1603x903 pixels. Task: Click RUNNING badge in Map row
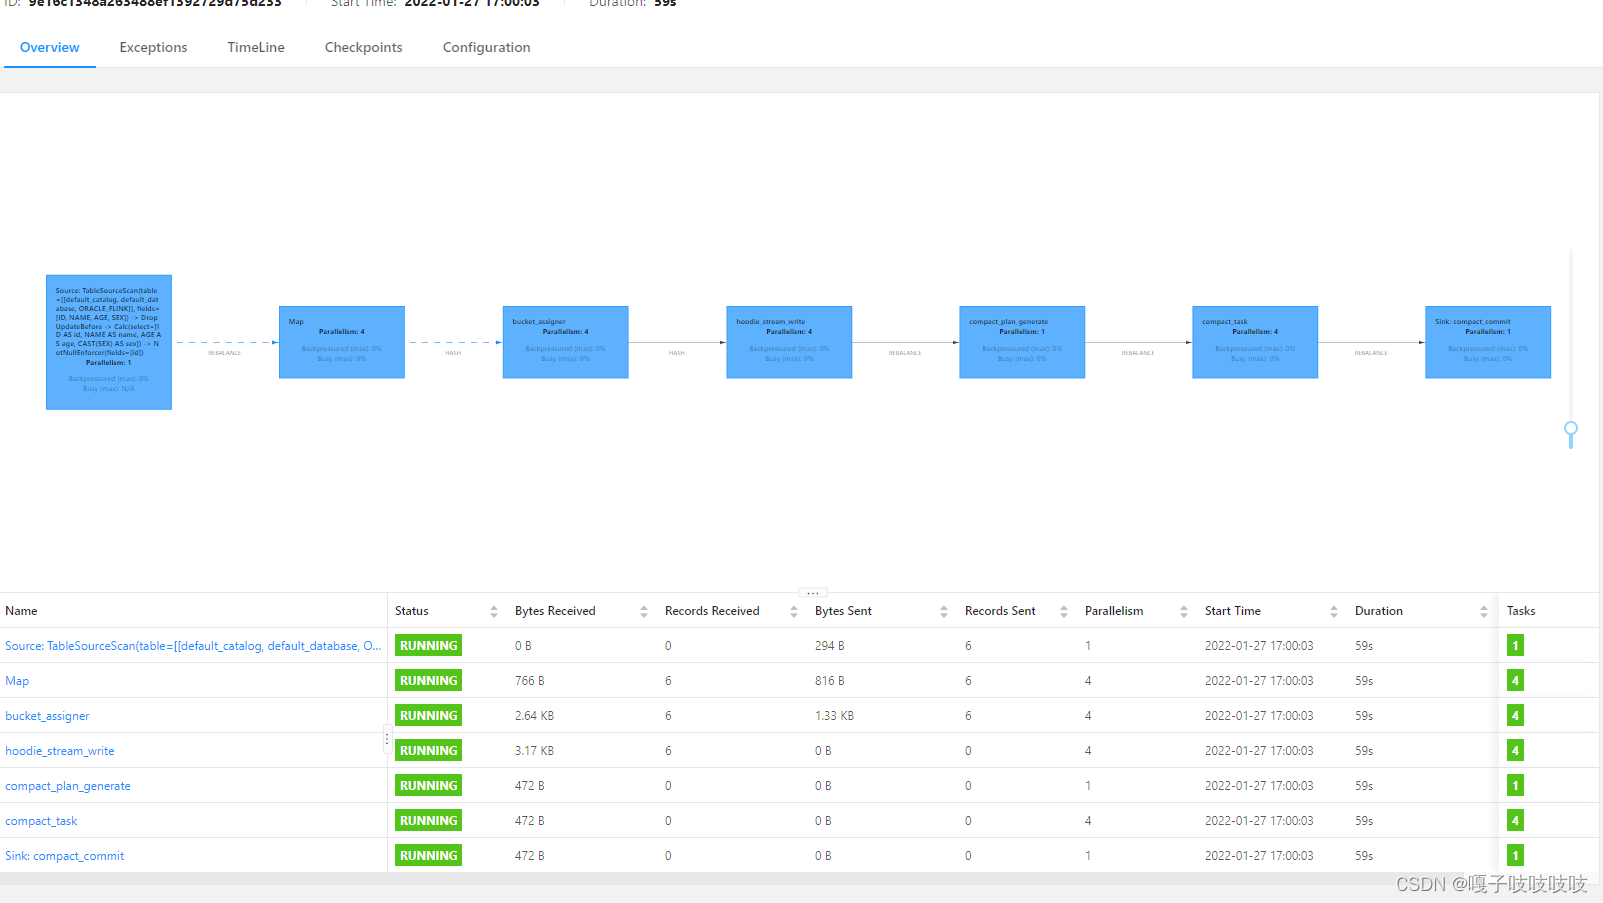point(428,681)
